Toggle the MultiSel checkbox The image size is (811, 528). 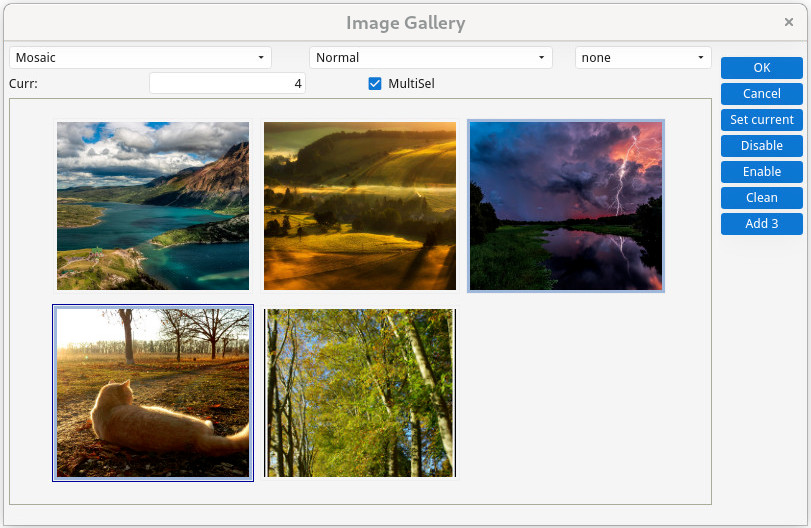pyautogui.click(x=375, y=83)
